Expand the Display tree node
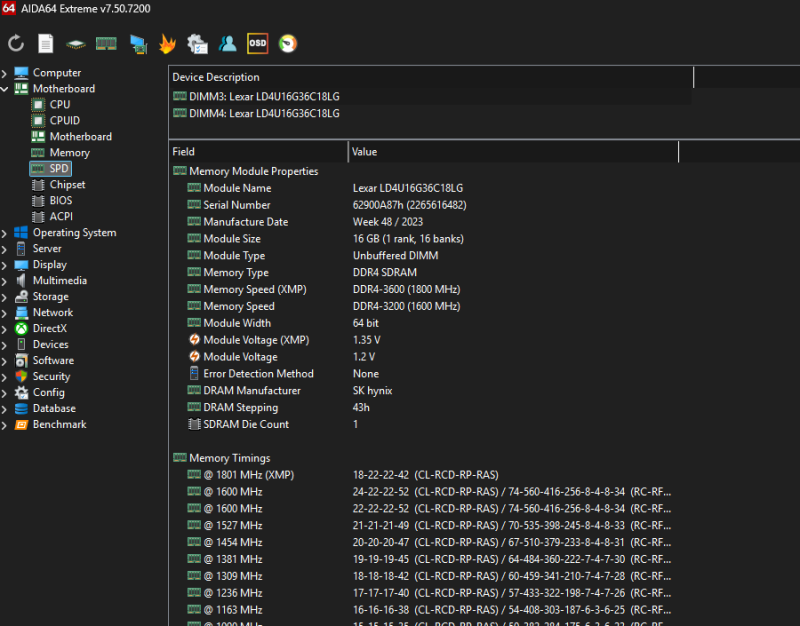The height and width of the screenshot is (626, 800). point(5,265)
